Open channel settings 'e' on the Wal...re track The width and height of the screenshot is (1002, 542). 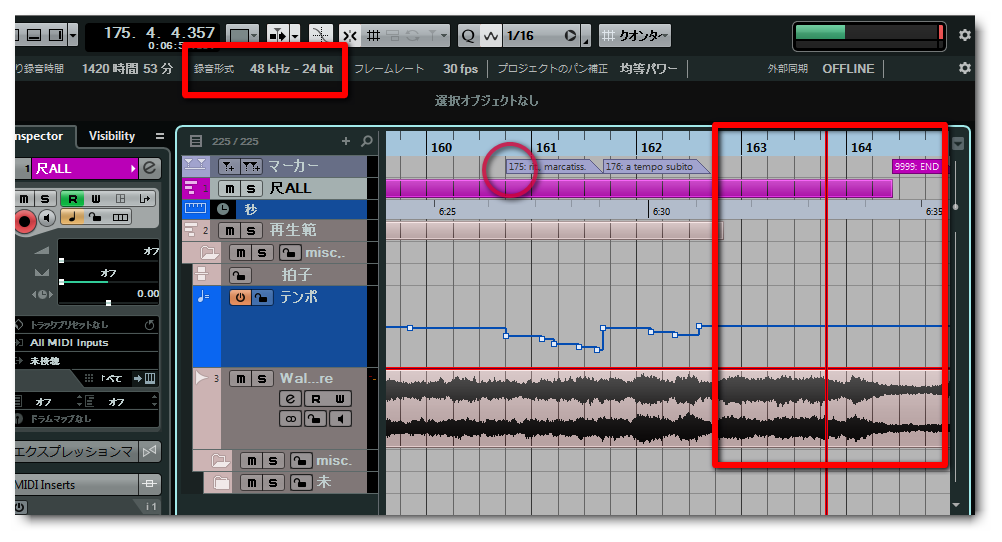coord(290,399)
